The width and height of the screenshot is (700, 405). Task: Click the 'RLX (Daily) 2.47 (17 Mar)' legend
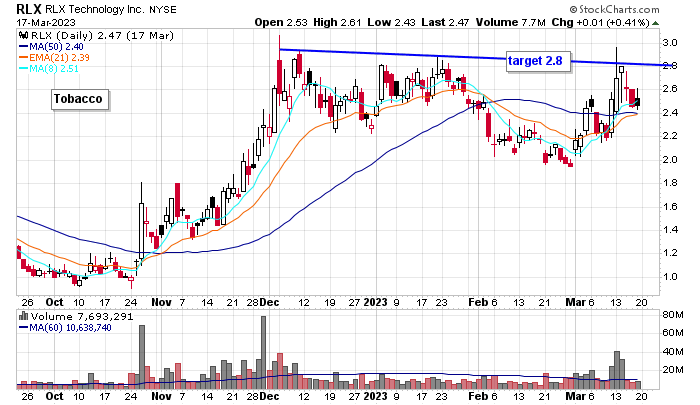point(102,35)
